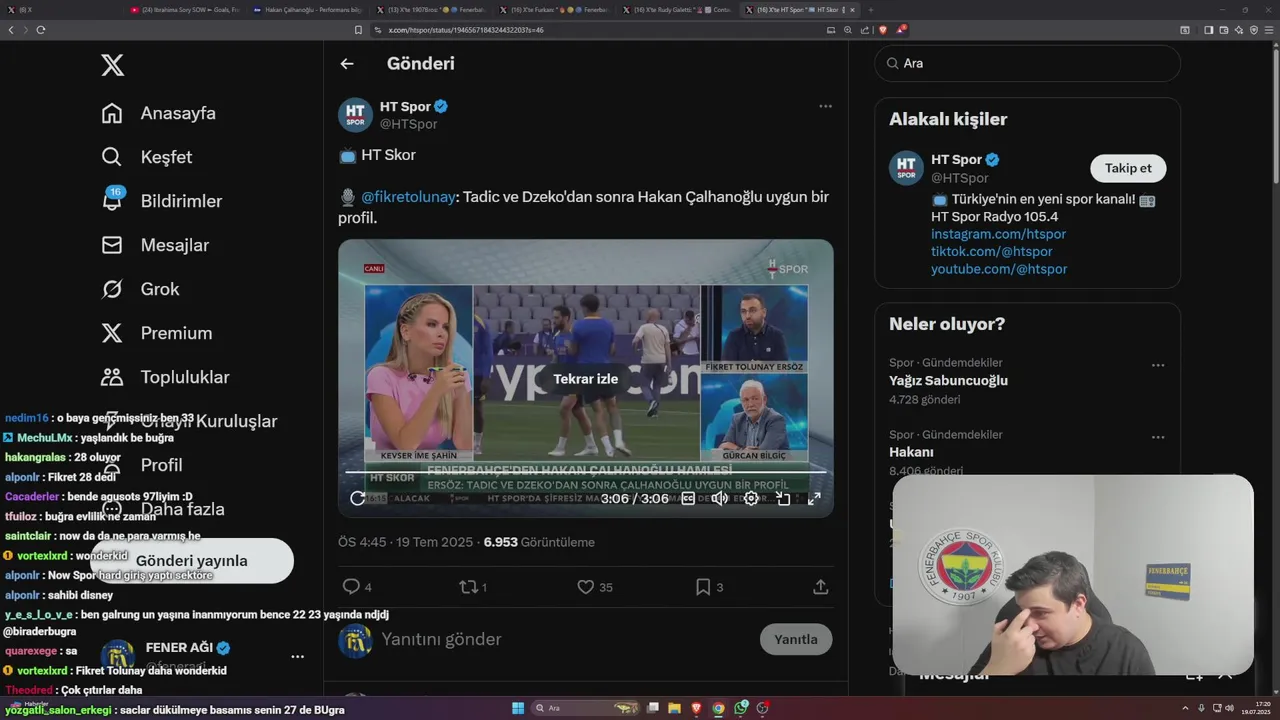Click the Ara search field
The image size is (1280, 720).
pos(1027,63)
